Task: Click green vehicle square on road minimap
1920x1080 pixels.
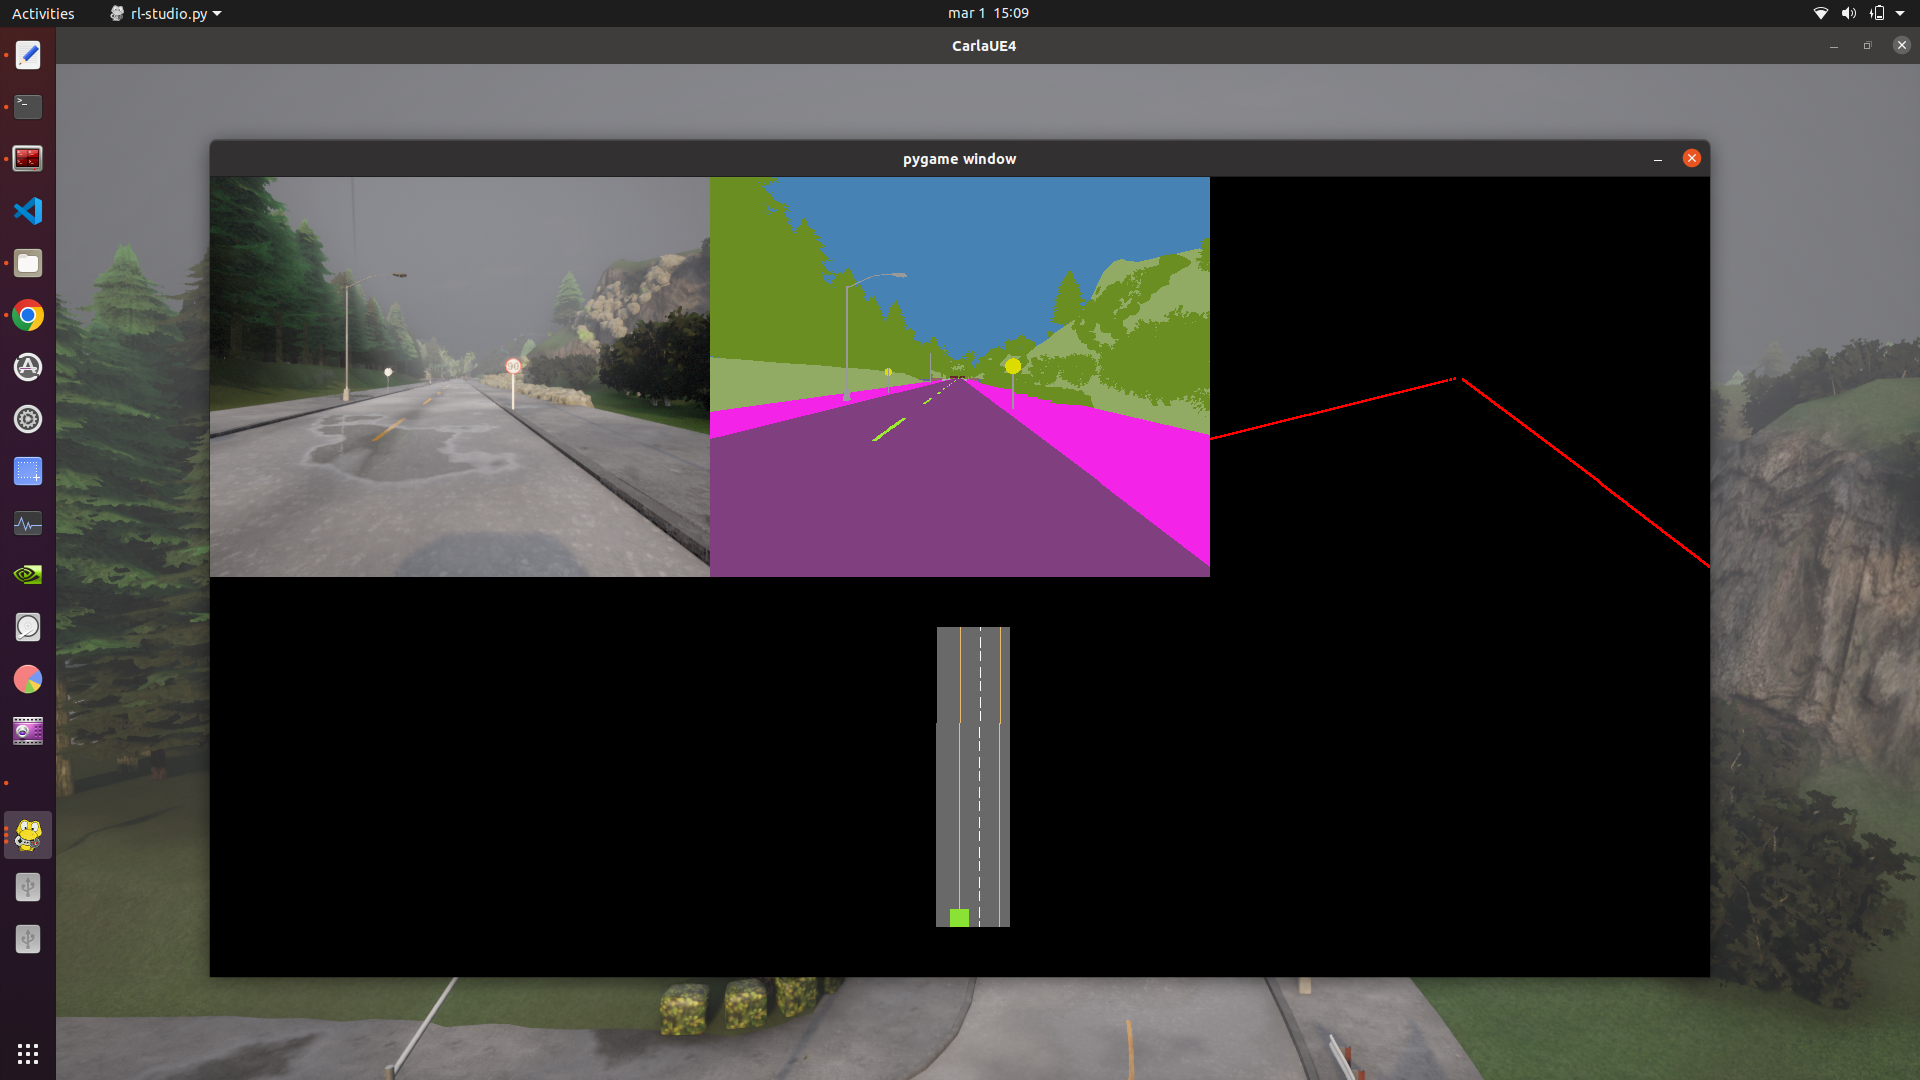Action: click(959, 917)
